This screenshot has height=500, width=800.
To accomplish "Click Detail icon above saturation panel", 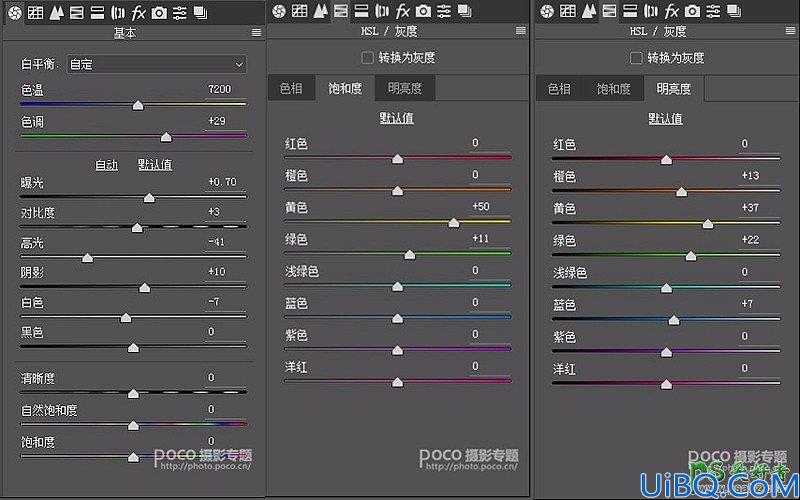I will coord(320,11).
